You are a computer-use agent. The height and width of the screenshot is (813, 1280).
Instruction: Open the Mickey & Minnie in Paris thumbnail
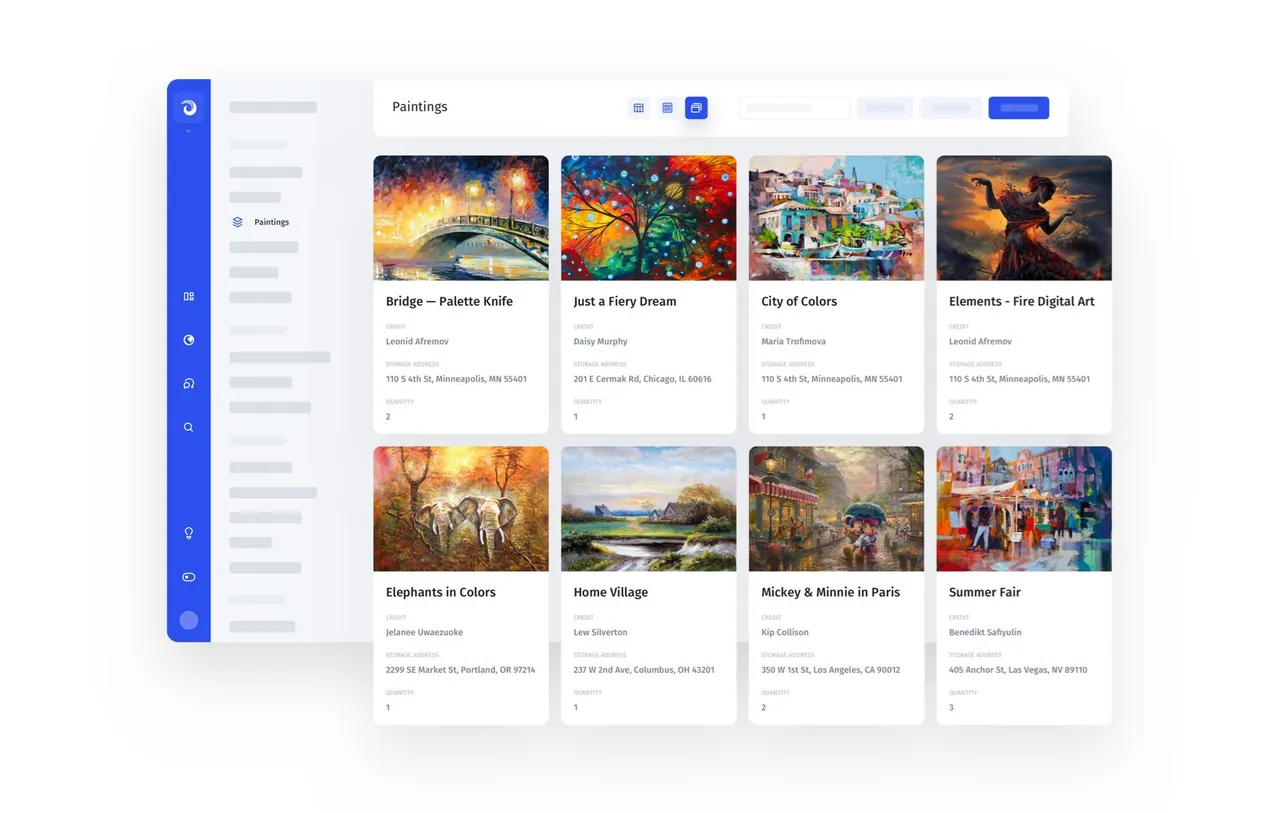tap(836, 509)
